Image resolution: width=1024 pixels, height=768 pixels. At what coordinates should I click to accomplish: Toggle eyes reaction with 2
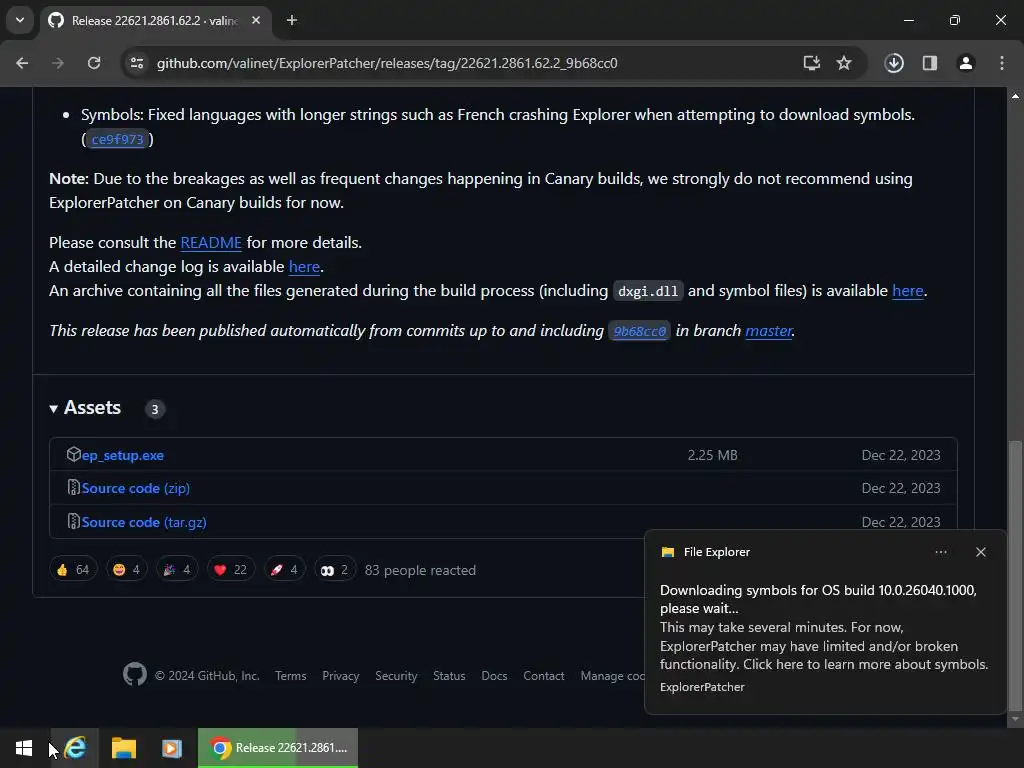point(334,570)
